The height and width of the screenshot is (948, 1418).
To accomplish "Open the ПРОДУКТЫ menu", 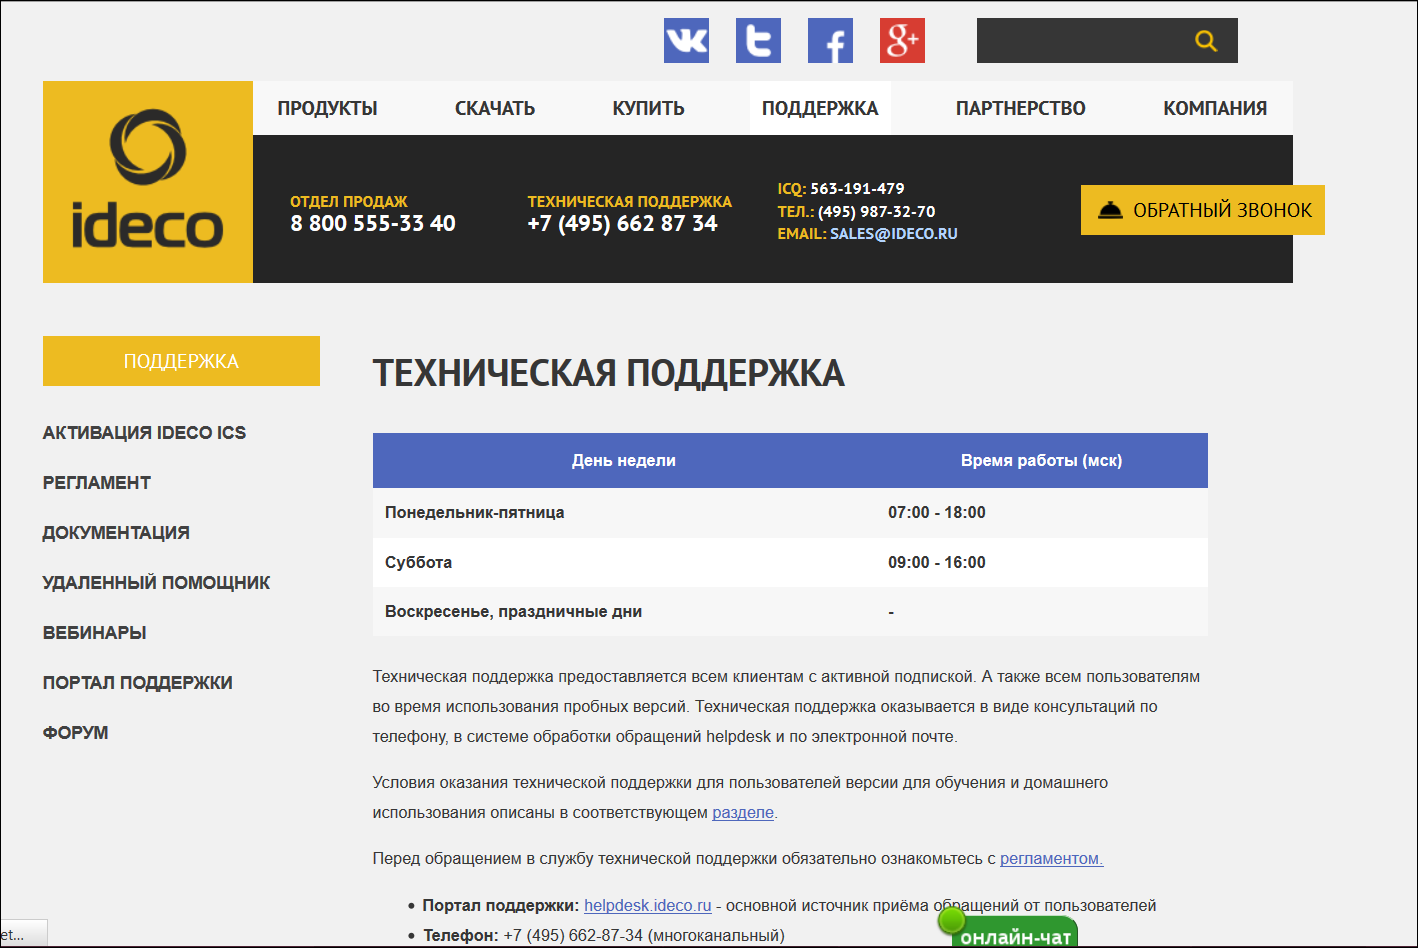I will click(328, 107).
